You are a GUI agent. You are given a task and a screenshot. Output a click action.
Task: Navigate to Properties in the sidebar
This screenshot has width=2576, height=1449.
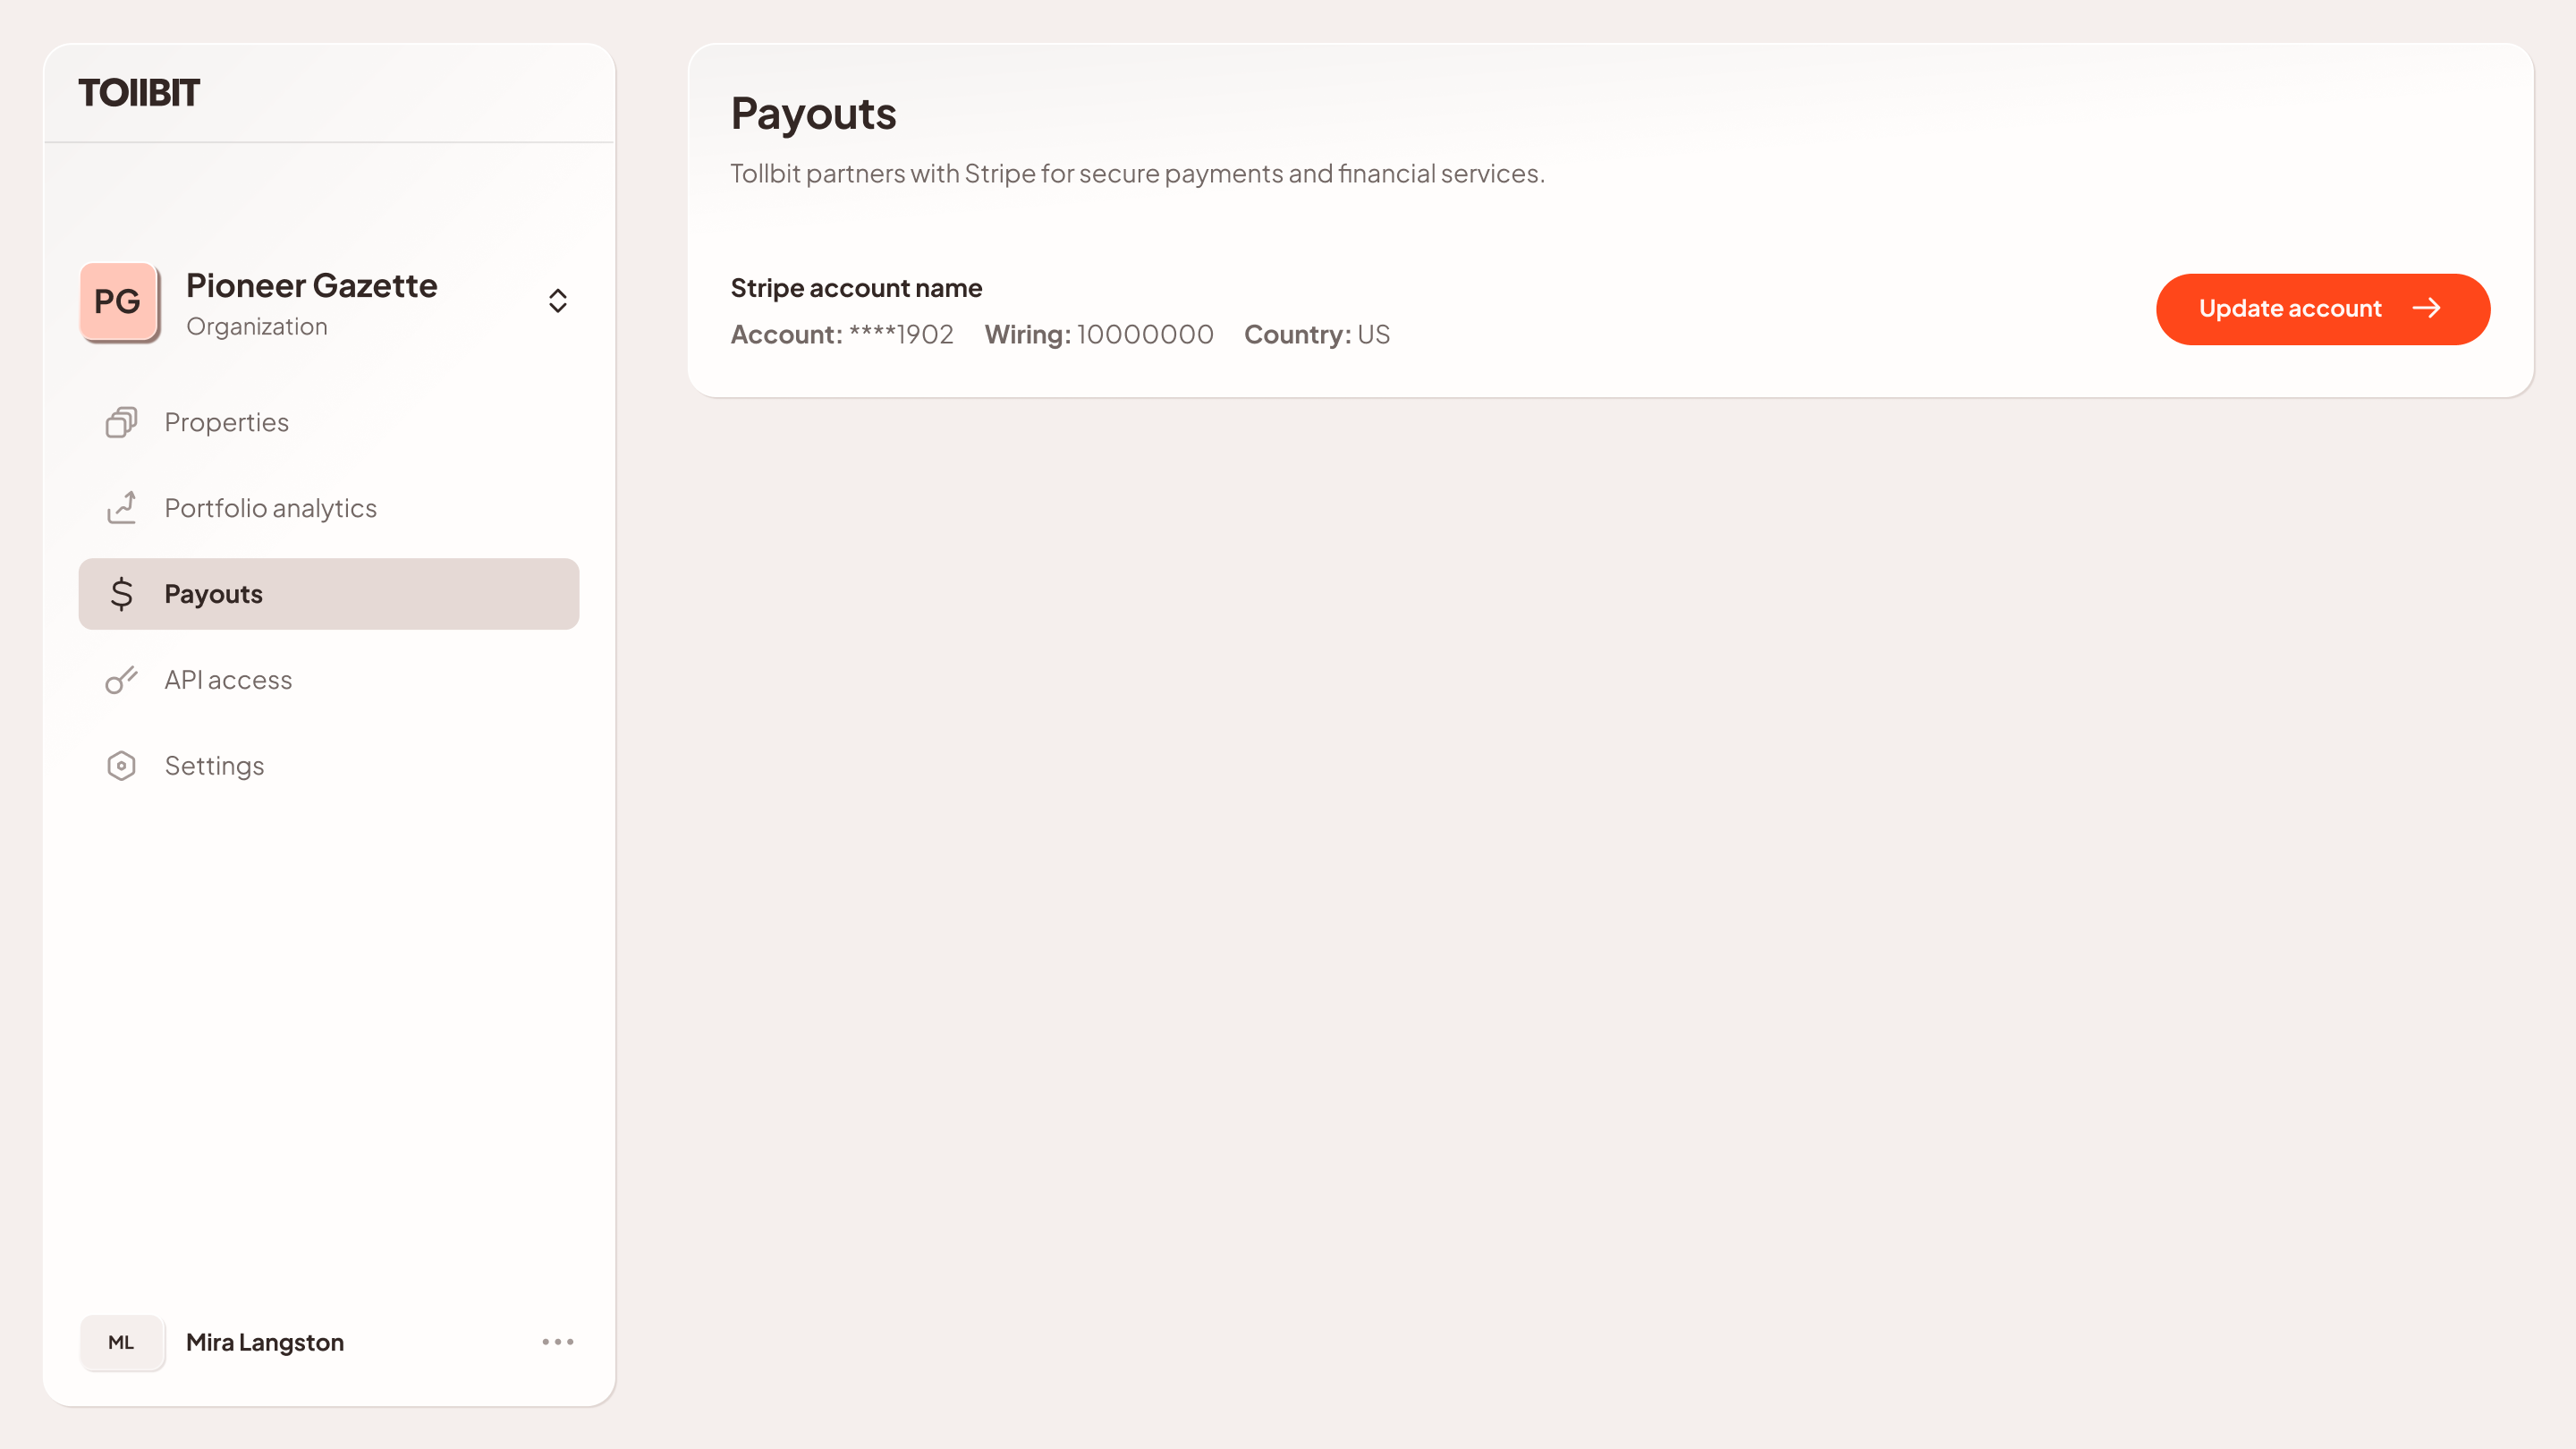coord(226,421)
